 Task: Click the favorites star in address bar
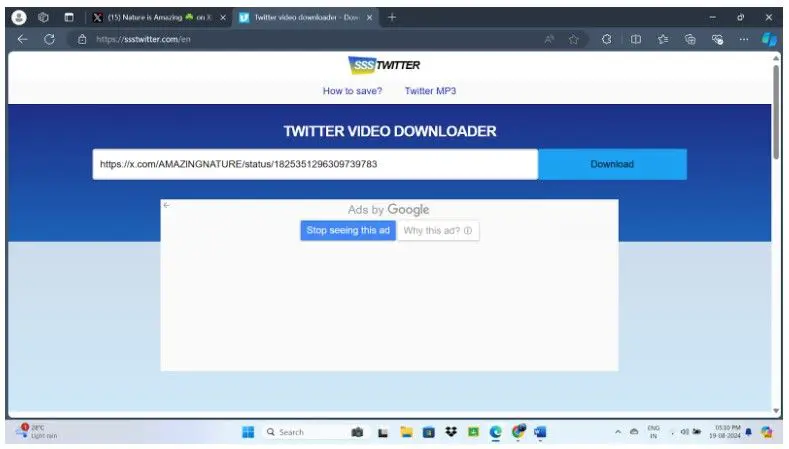pyautogui.click(x=574, y=39)
